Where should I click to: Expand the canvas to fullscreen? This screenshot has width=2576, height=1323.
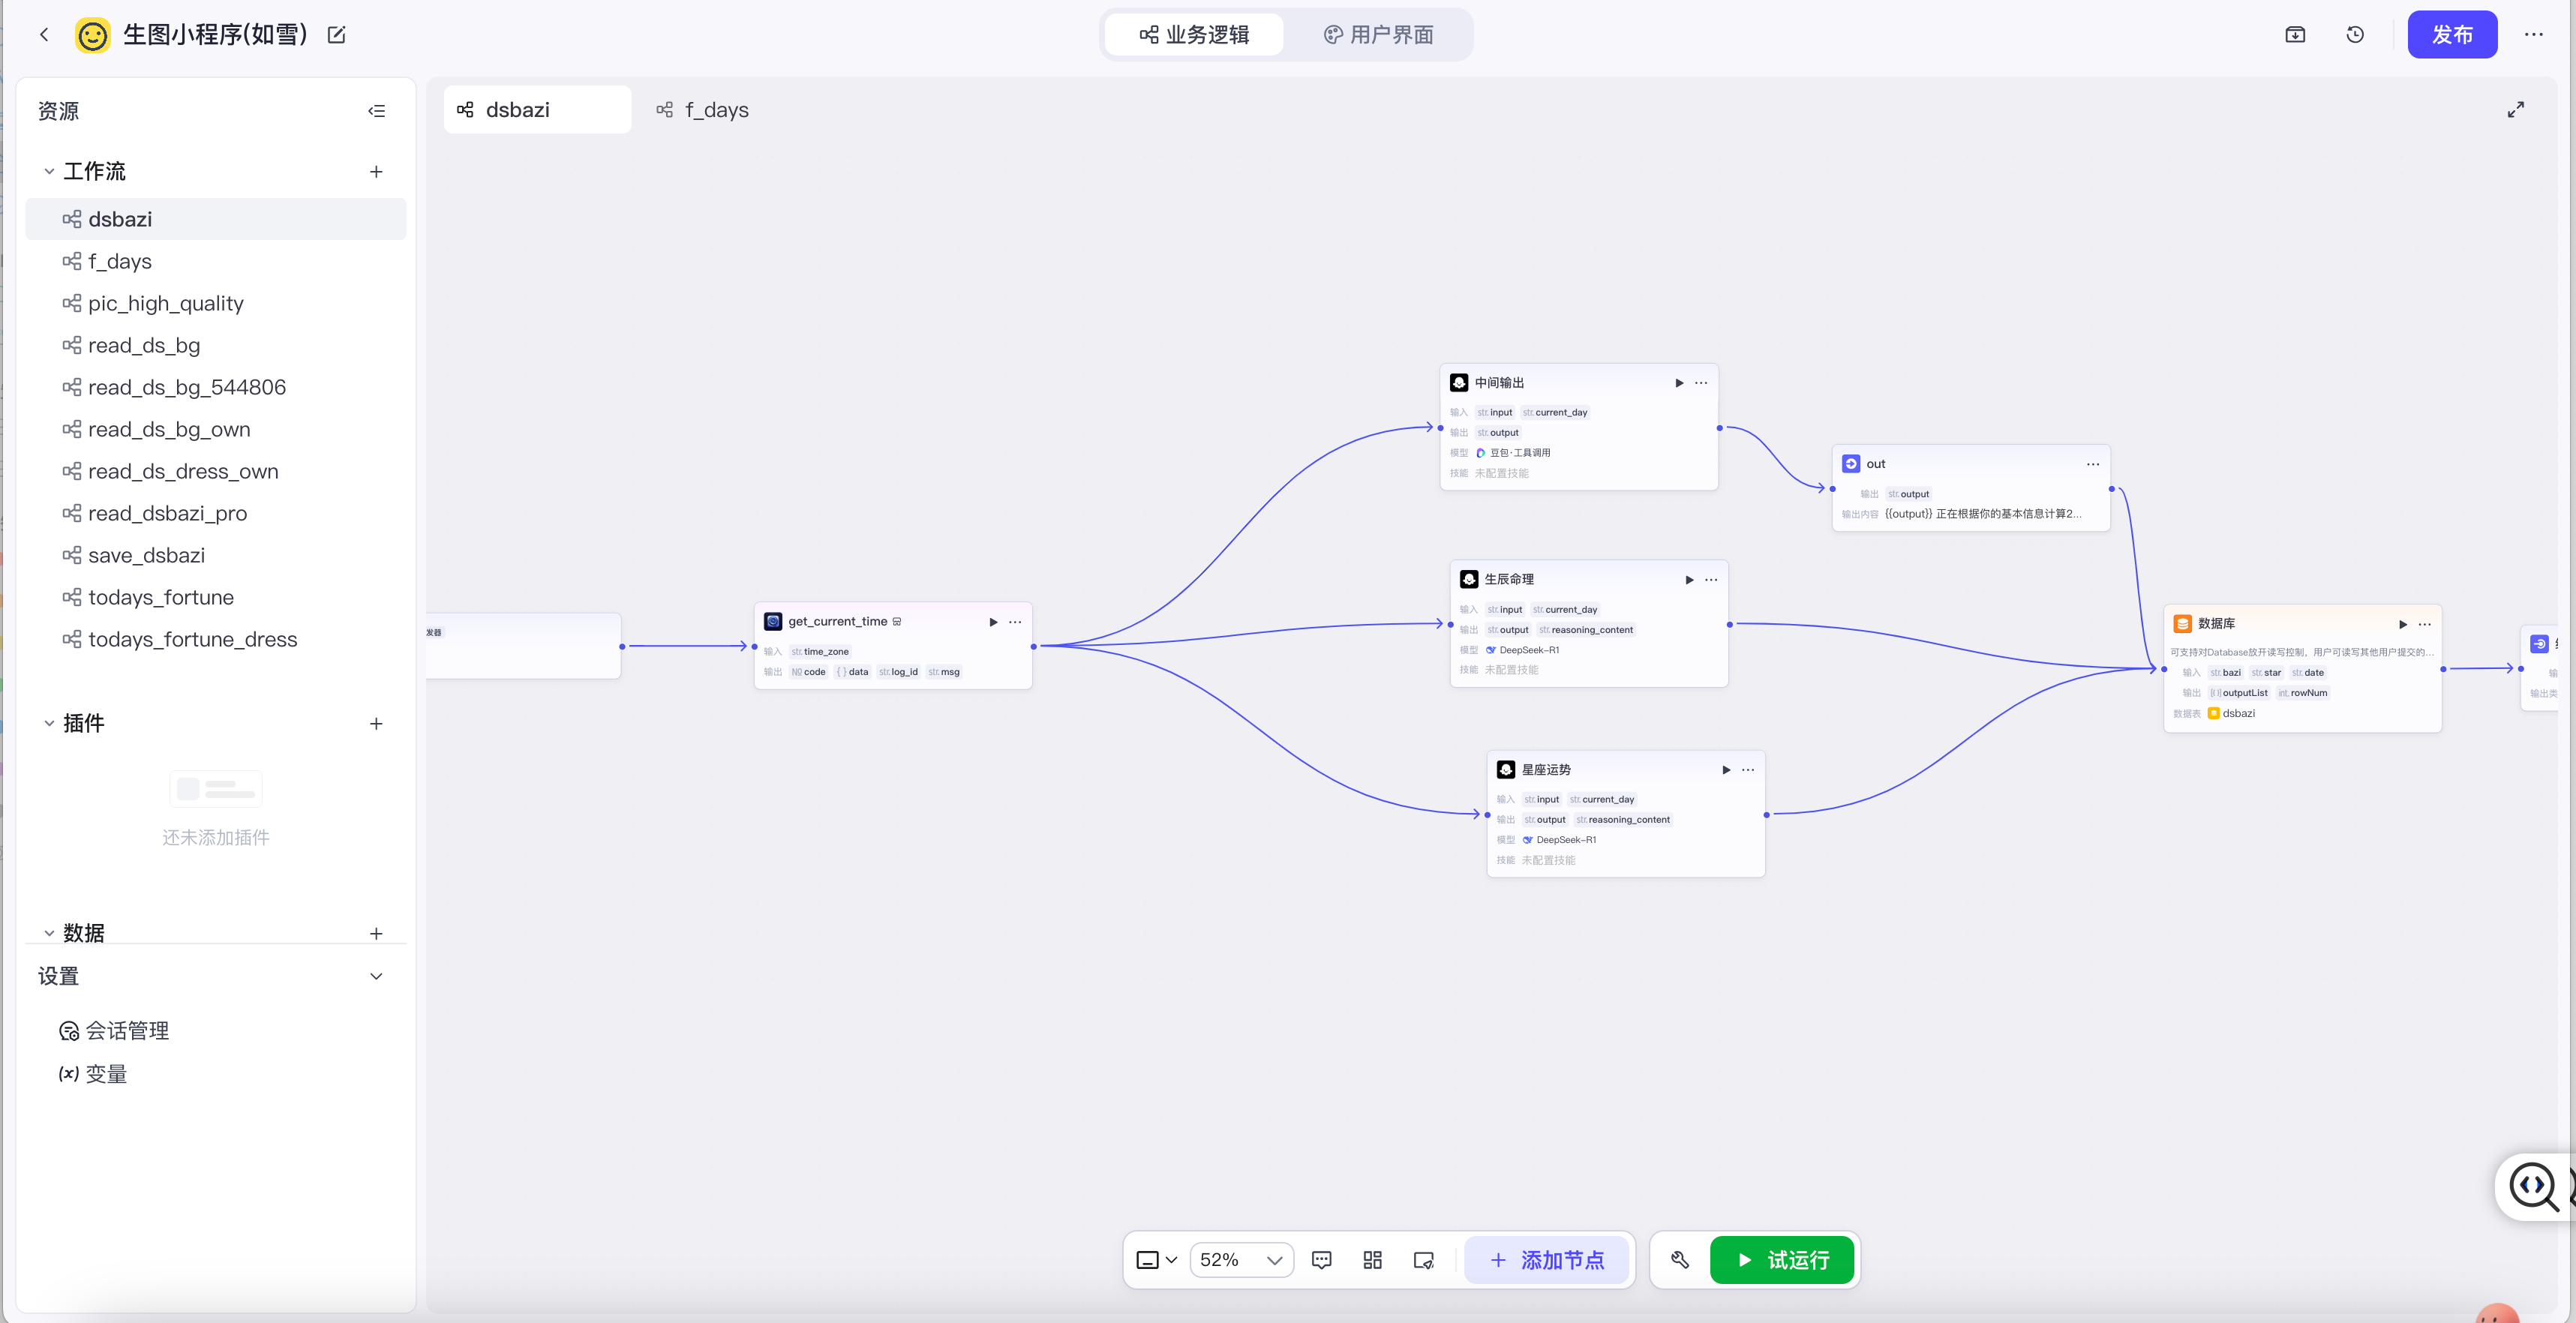click(x=2515, y=110)
